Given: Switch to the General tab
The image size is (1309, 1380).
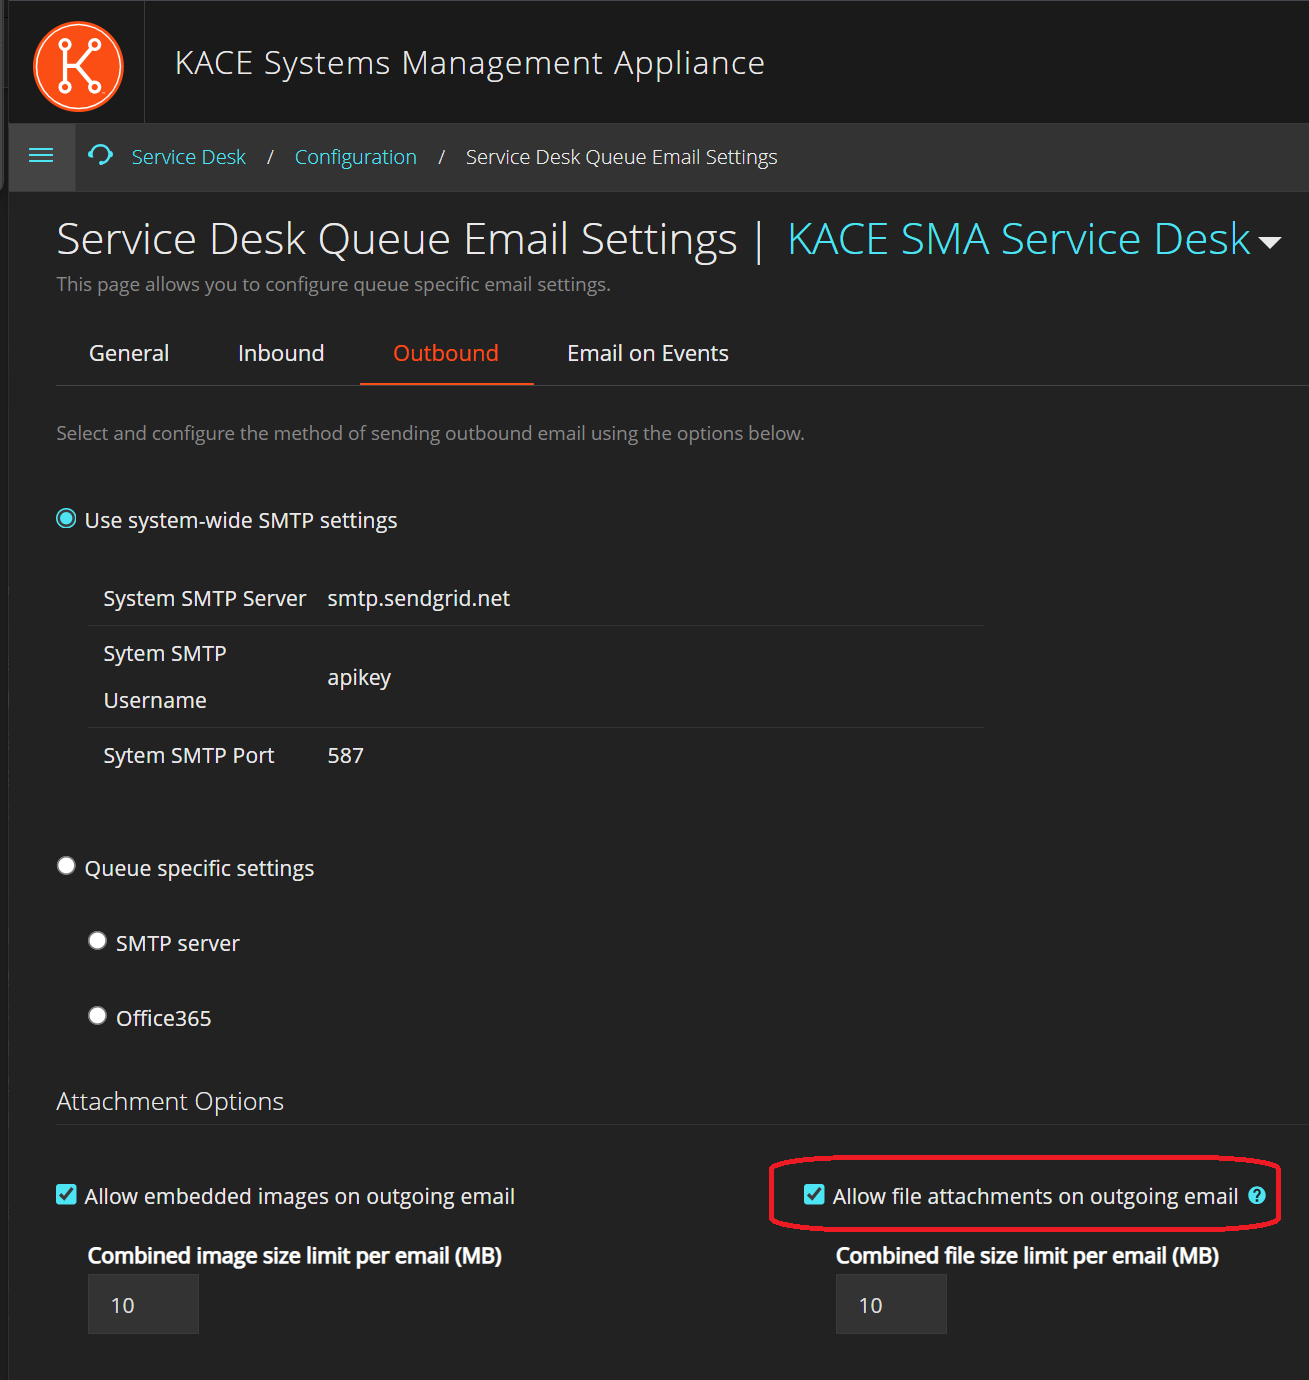Looking at the screenshot, I should coord(128,353).
